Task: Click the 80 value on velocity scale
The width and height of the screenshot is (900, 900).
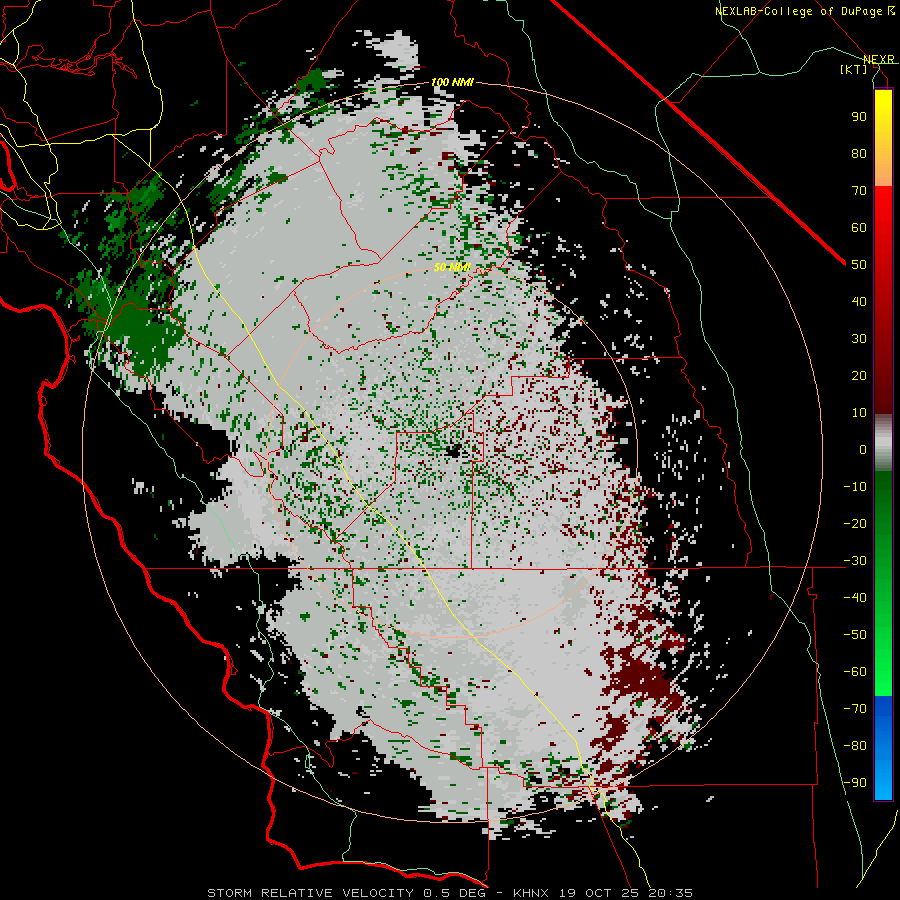Action: tap(859, 153)
